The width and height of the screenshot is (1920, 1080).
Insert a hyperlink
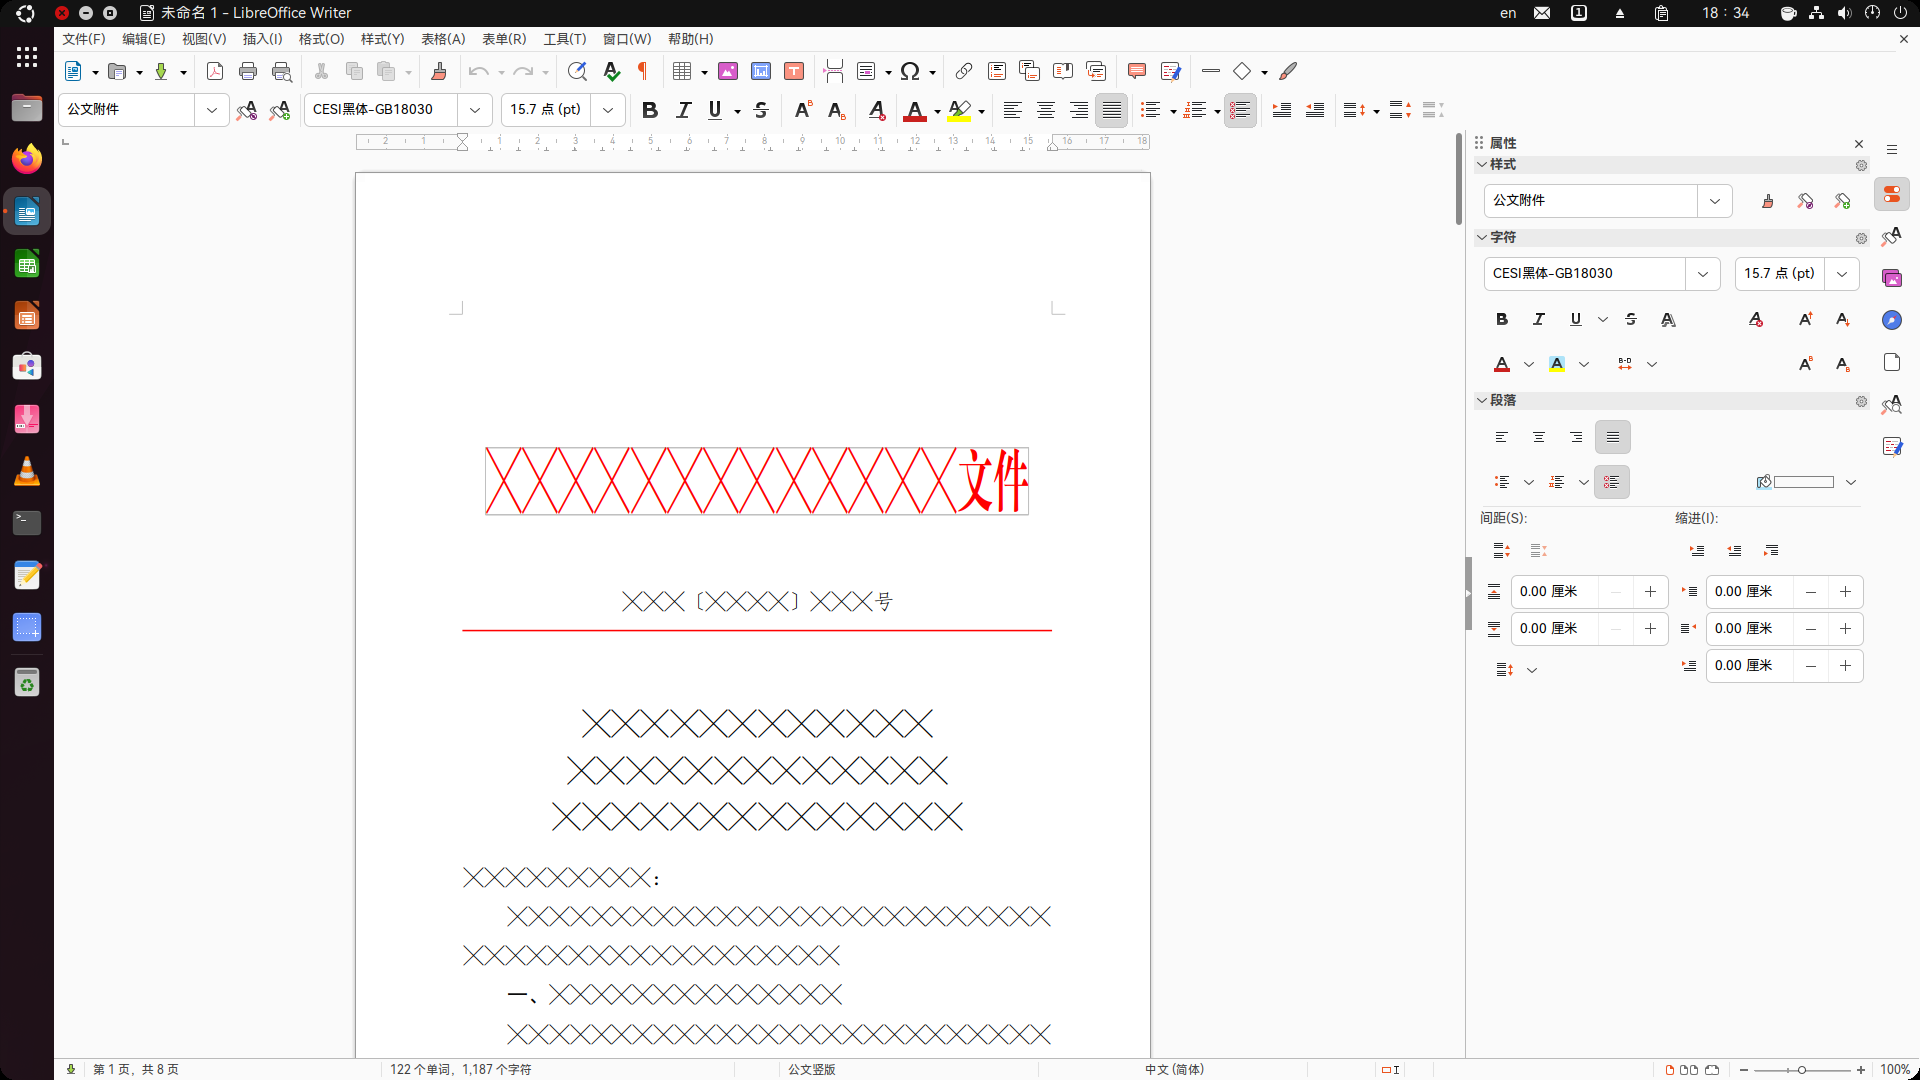pyautogui.click(x=963, y=71)
